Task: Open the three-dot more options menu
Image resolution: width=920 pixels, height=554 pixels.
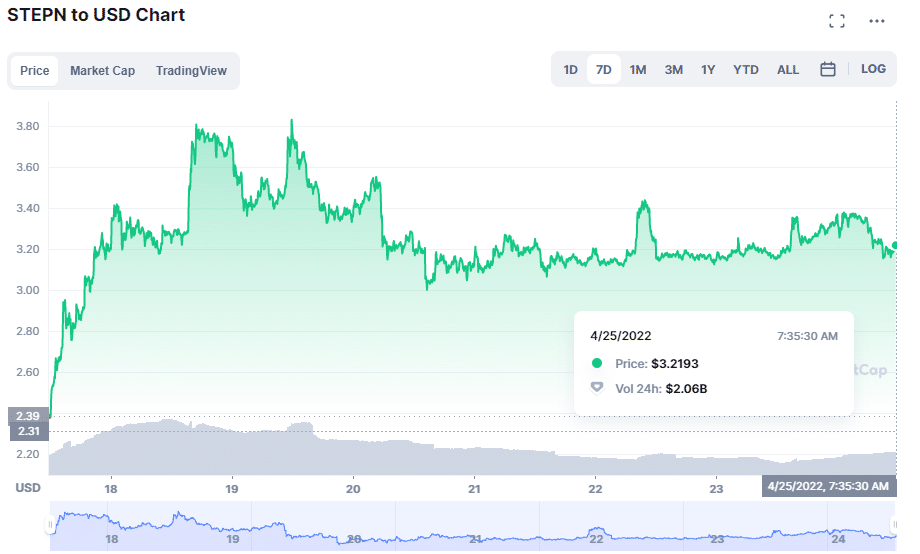Action: [x=877, y=21]
